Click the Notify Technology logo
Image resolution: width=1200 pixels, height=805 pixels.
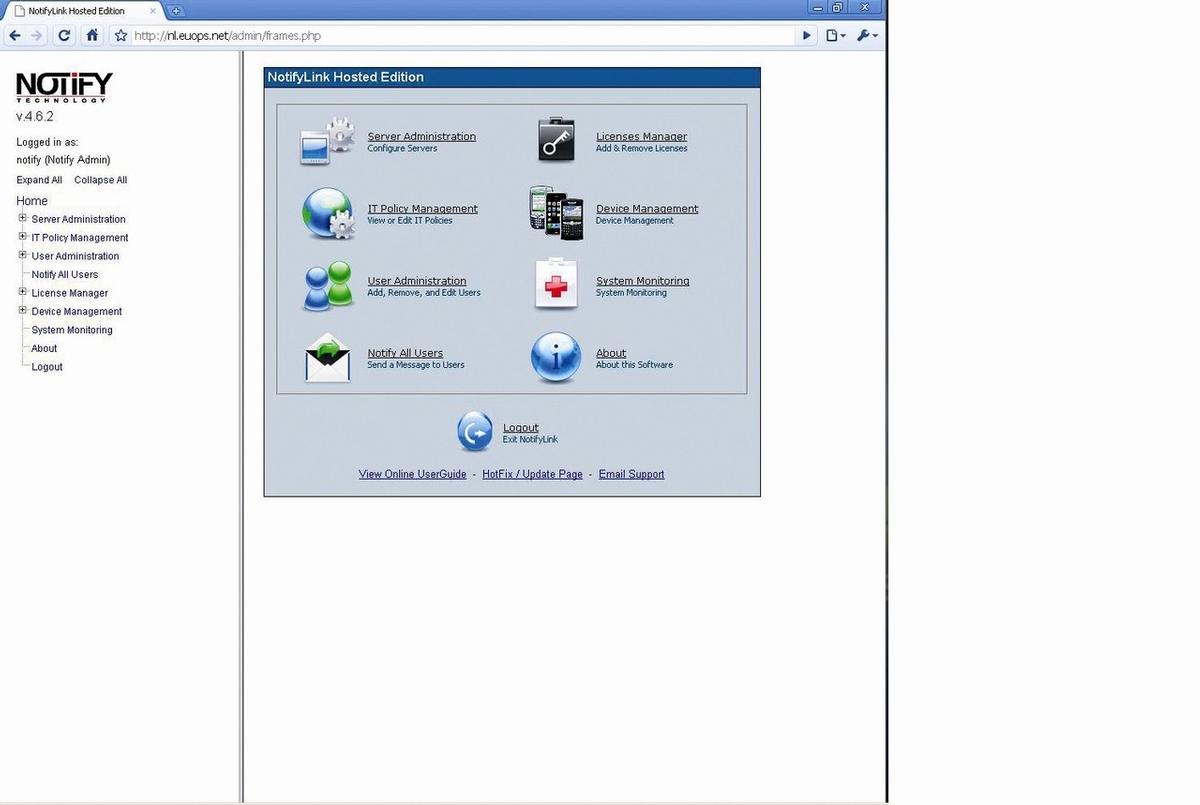64,87
